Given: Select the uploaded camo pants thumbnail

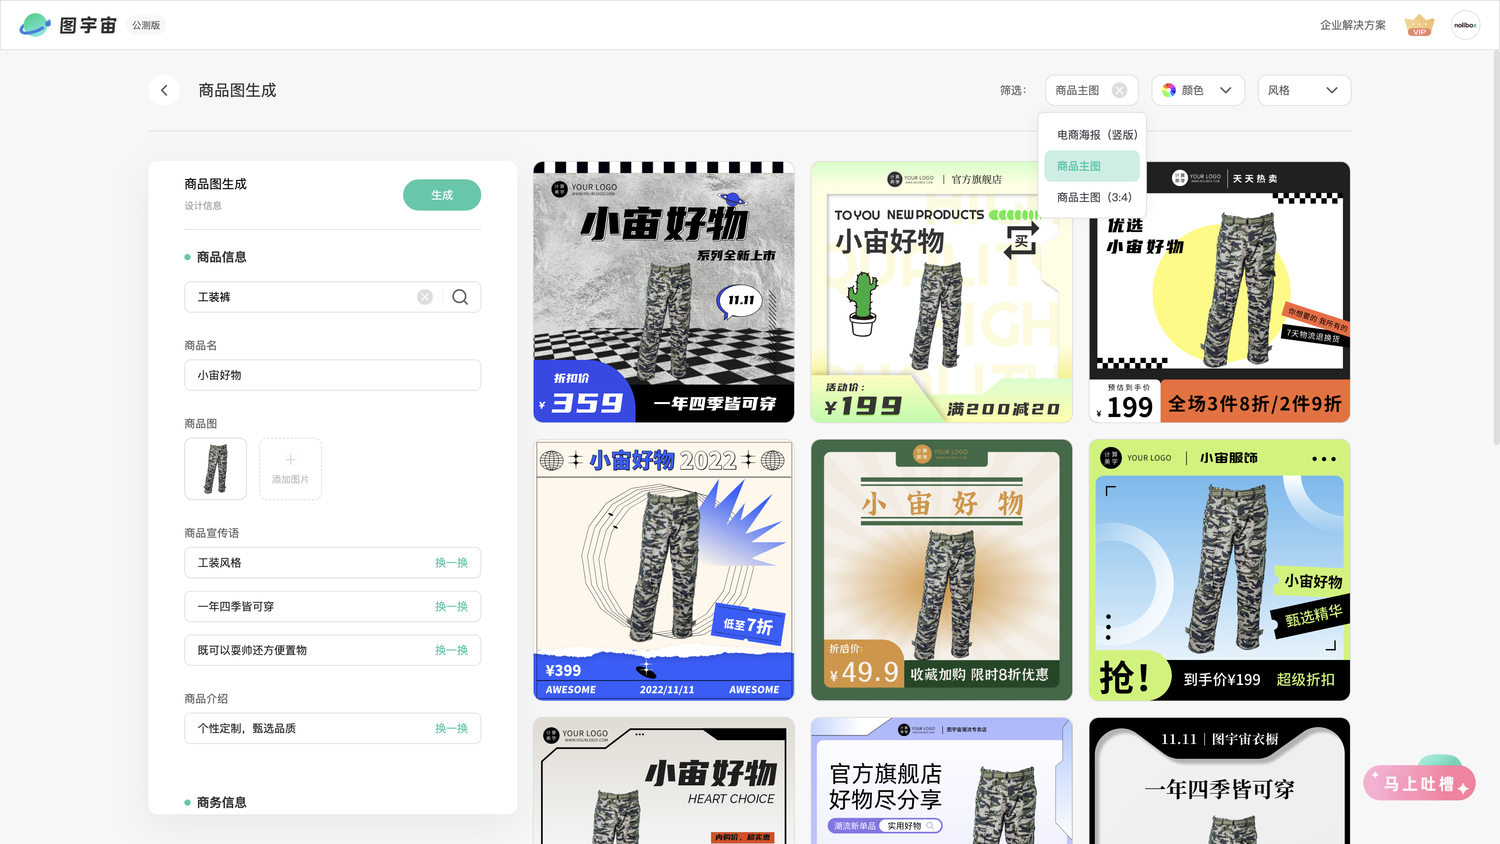Looking at the screenshot, I should pos(215,469).
